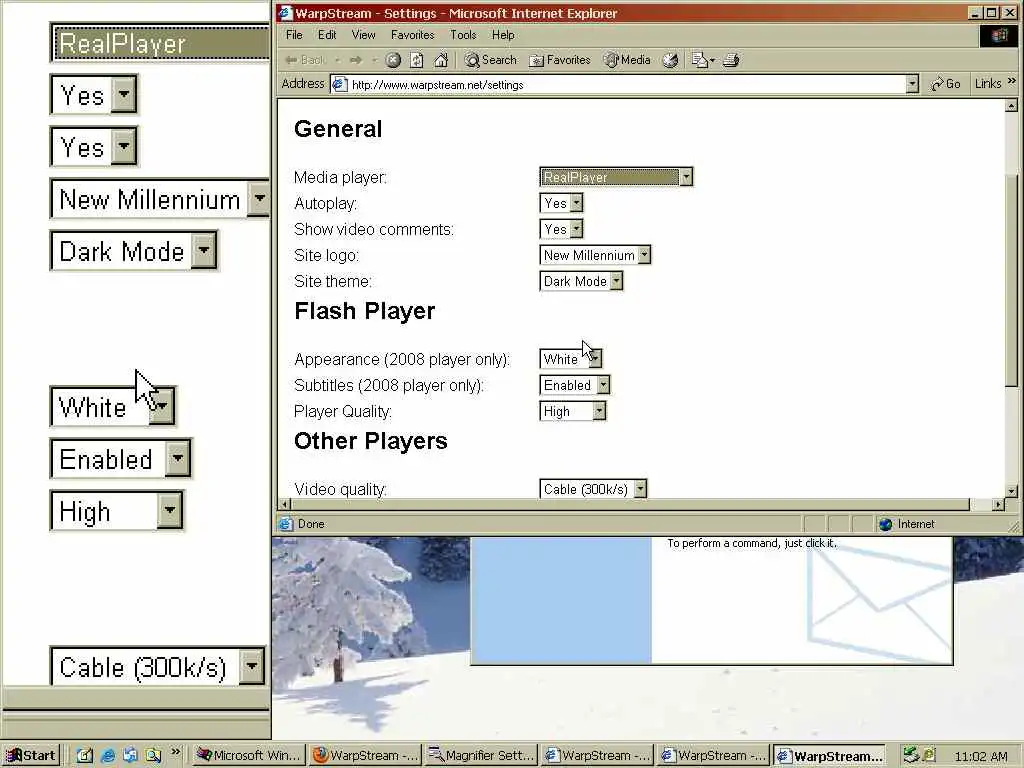
Task: Click the horizontal scrollbar left arrow
Action: pyautogui.click(x=284, y=504)
